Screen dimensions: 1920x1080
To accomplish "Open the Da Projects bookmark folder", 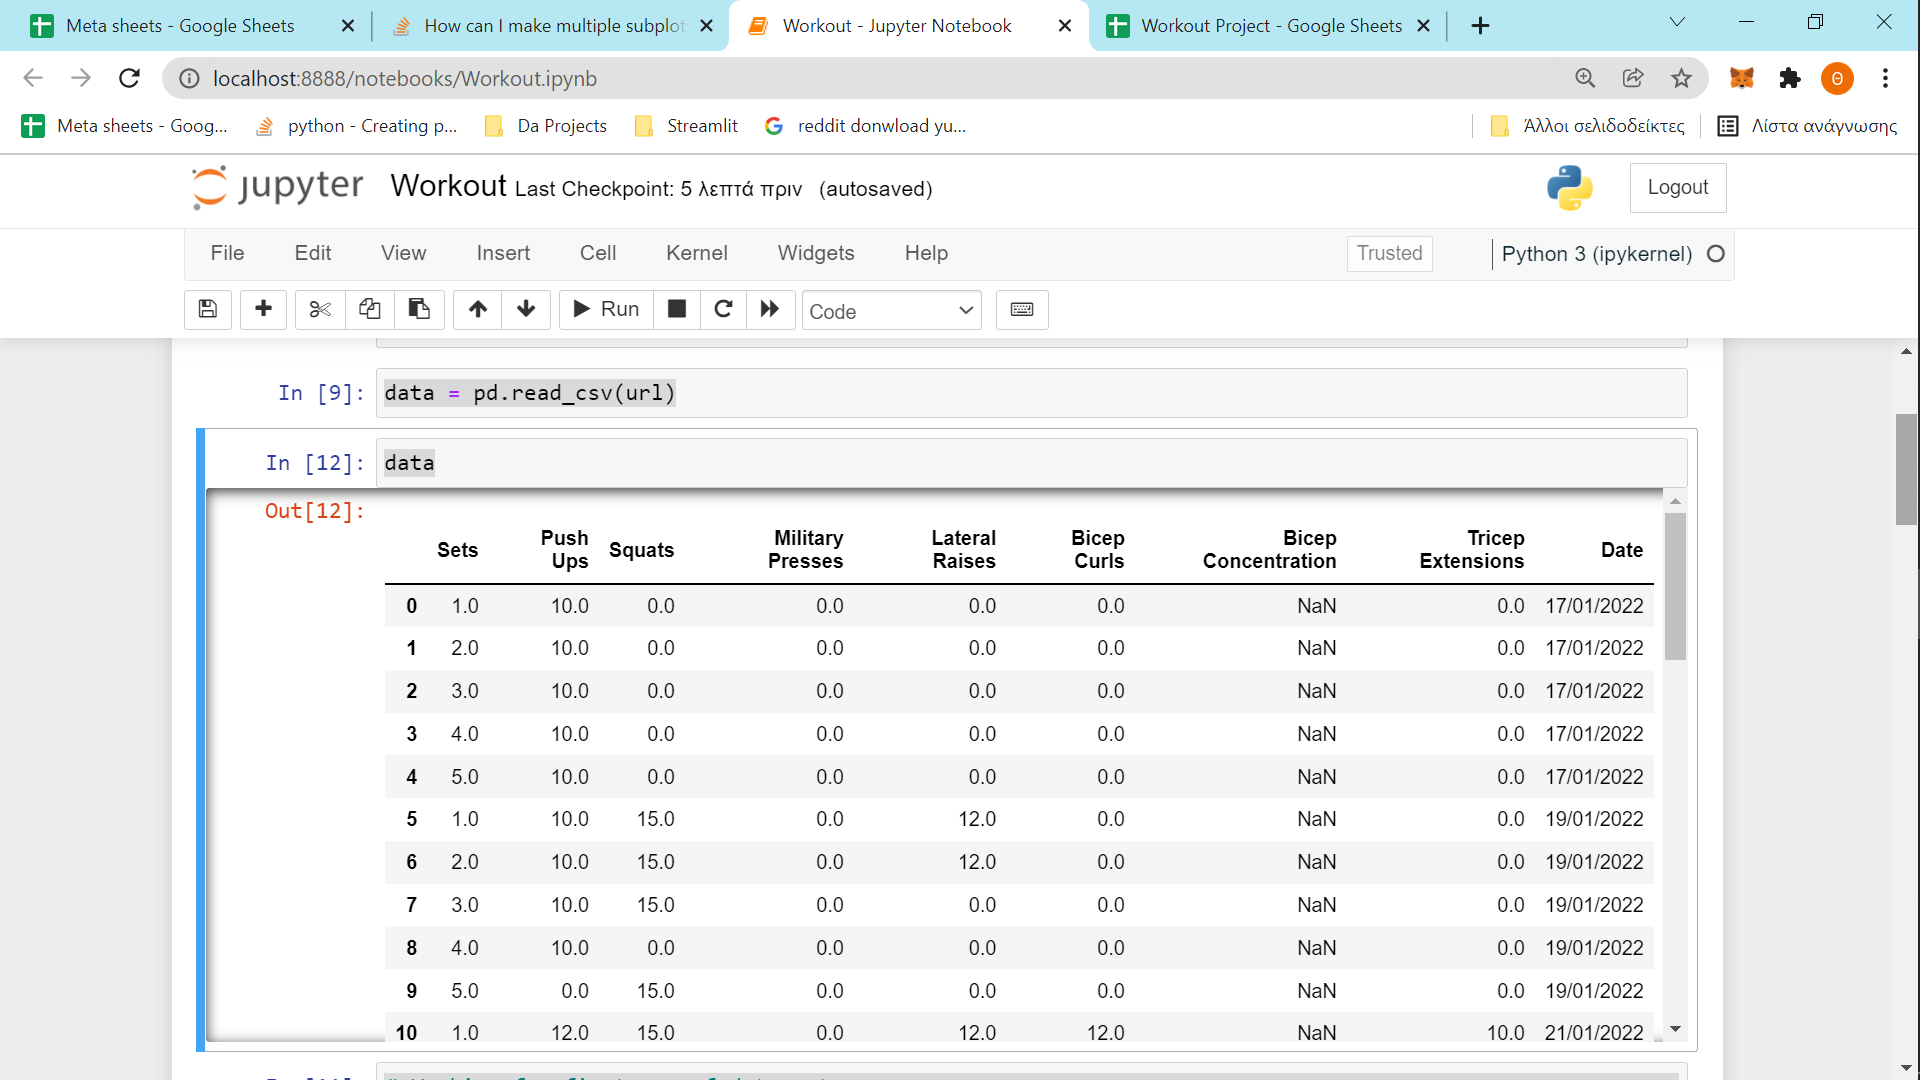I will click(546, 126).
